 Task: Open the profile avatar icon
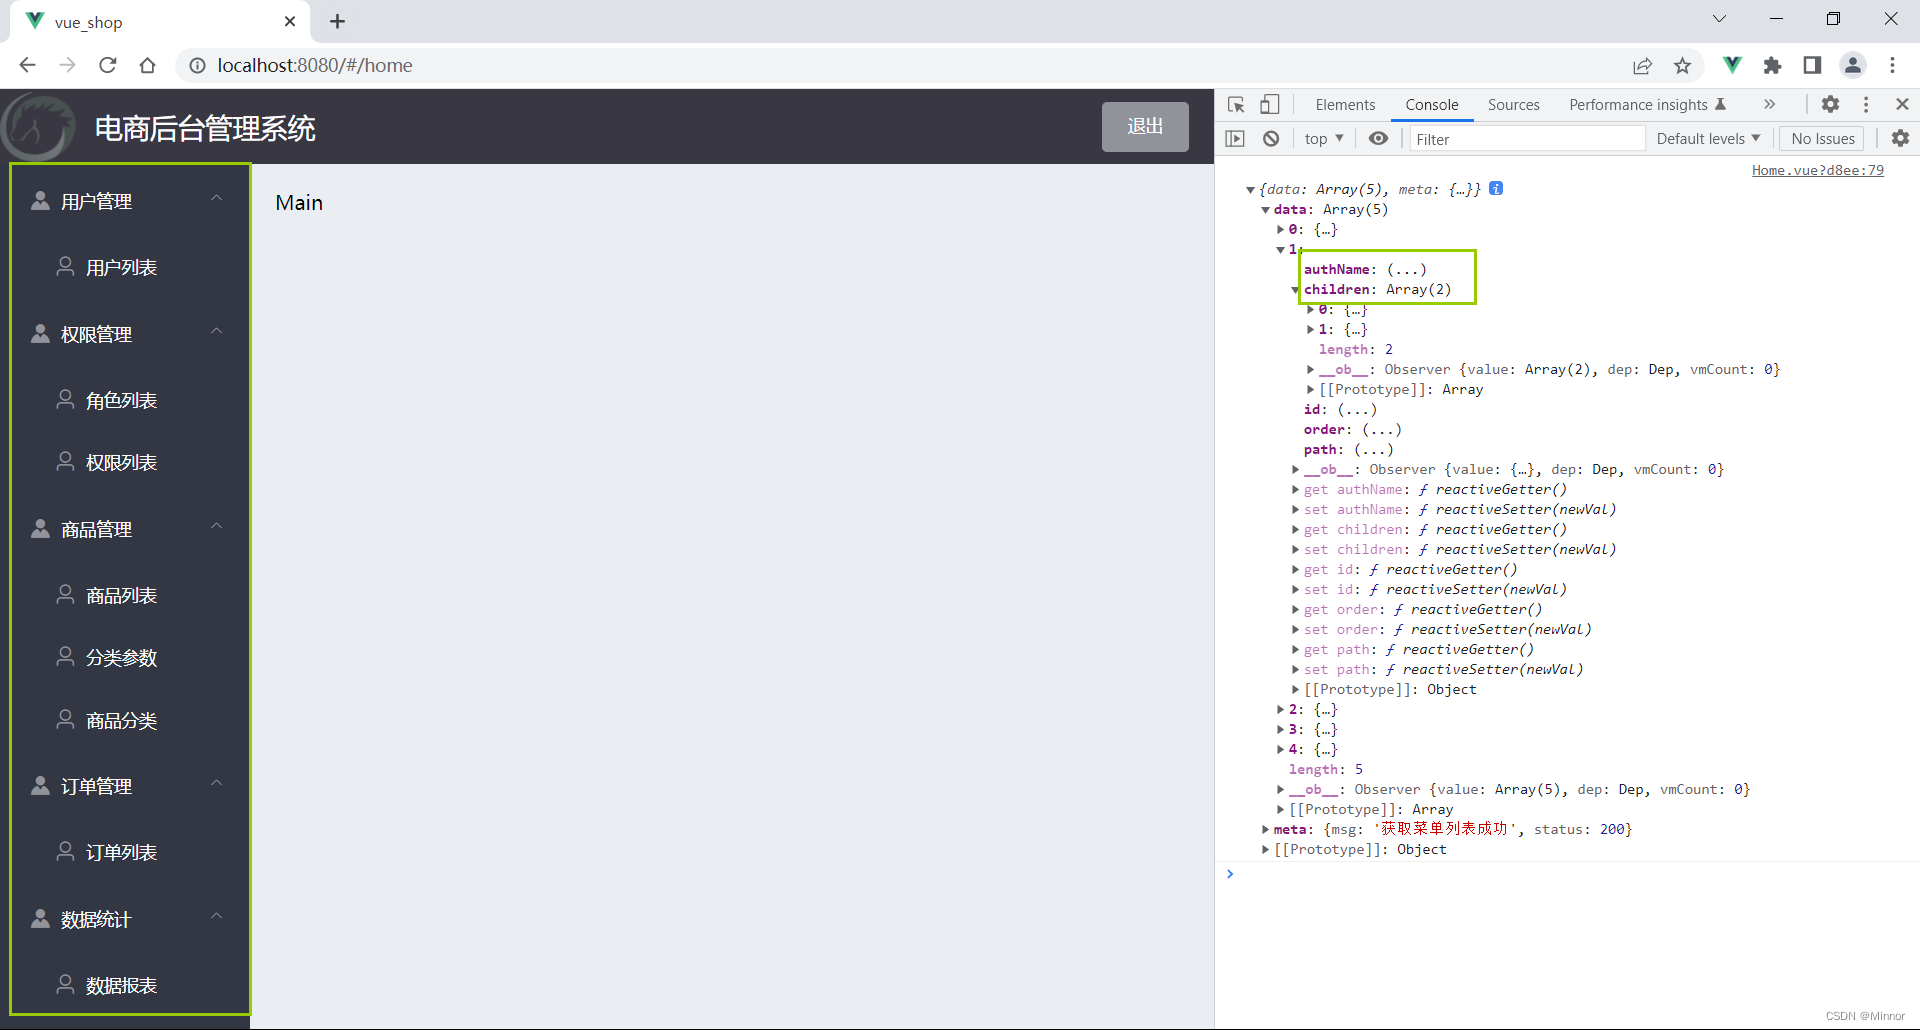coord(1853,65)
